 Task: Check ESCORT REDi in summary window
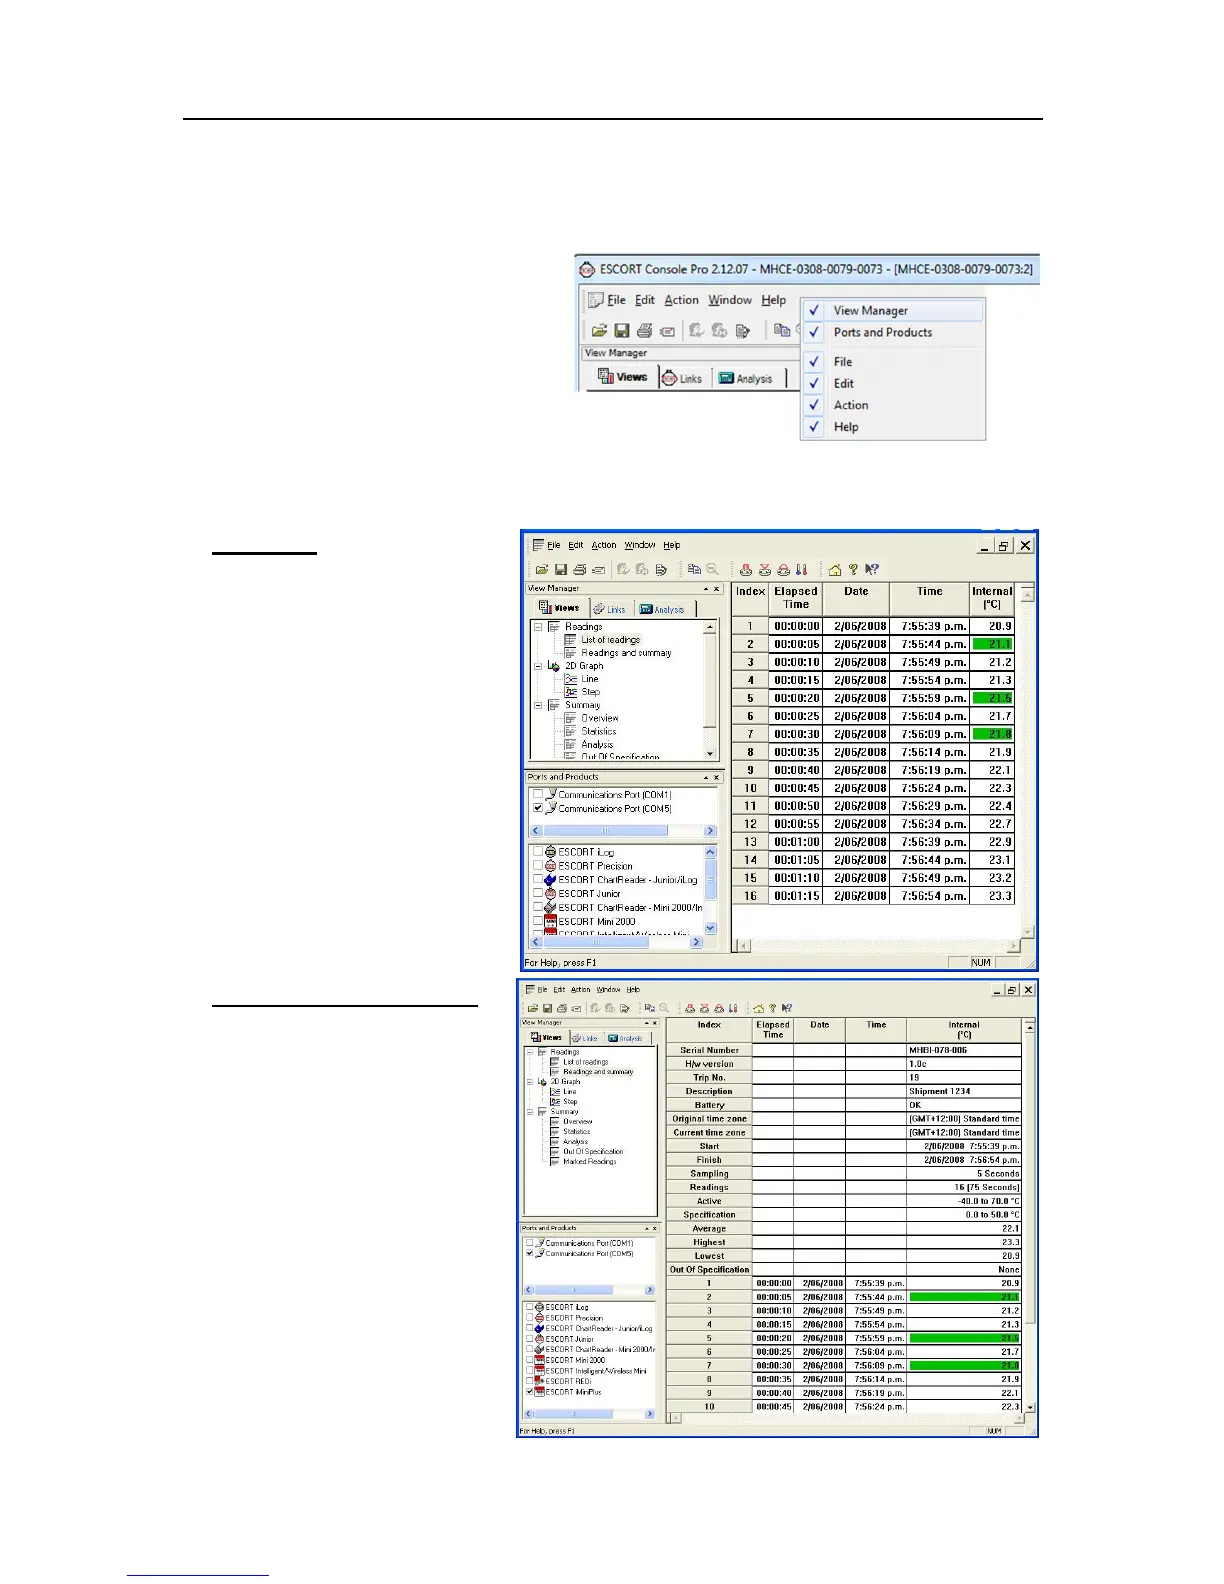[x=530, y=1381]
